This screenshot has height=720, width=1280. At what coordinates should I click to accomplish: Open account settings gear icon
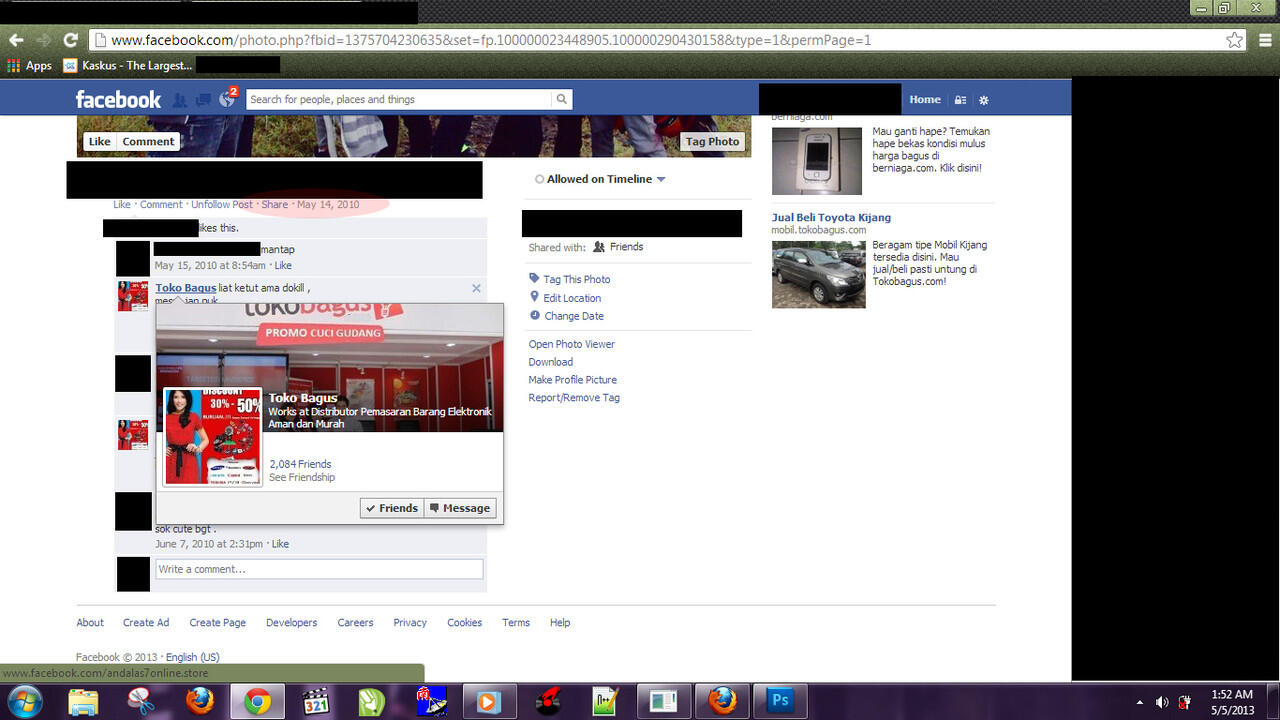[x=984, y=100]
